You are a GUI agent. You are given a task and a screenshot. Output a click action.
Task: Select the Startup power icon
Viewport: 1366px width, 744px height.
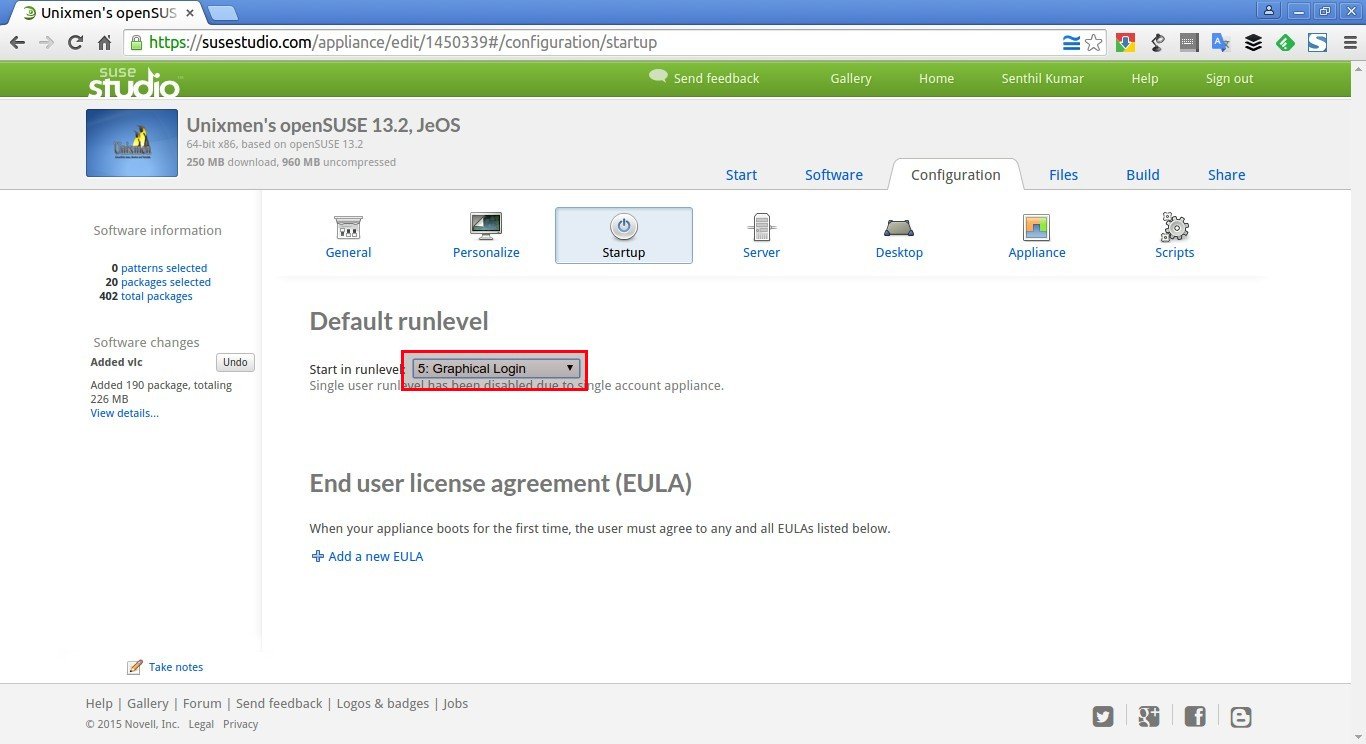pyautogui.click(x=624, y=227)
